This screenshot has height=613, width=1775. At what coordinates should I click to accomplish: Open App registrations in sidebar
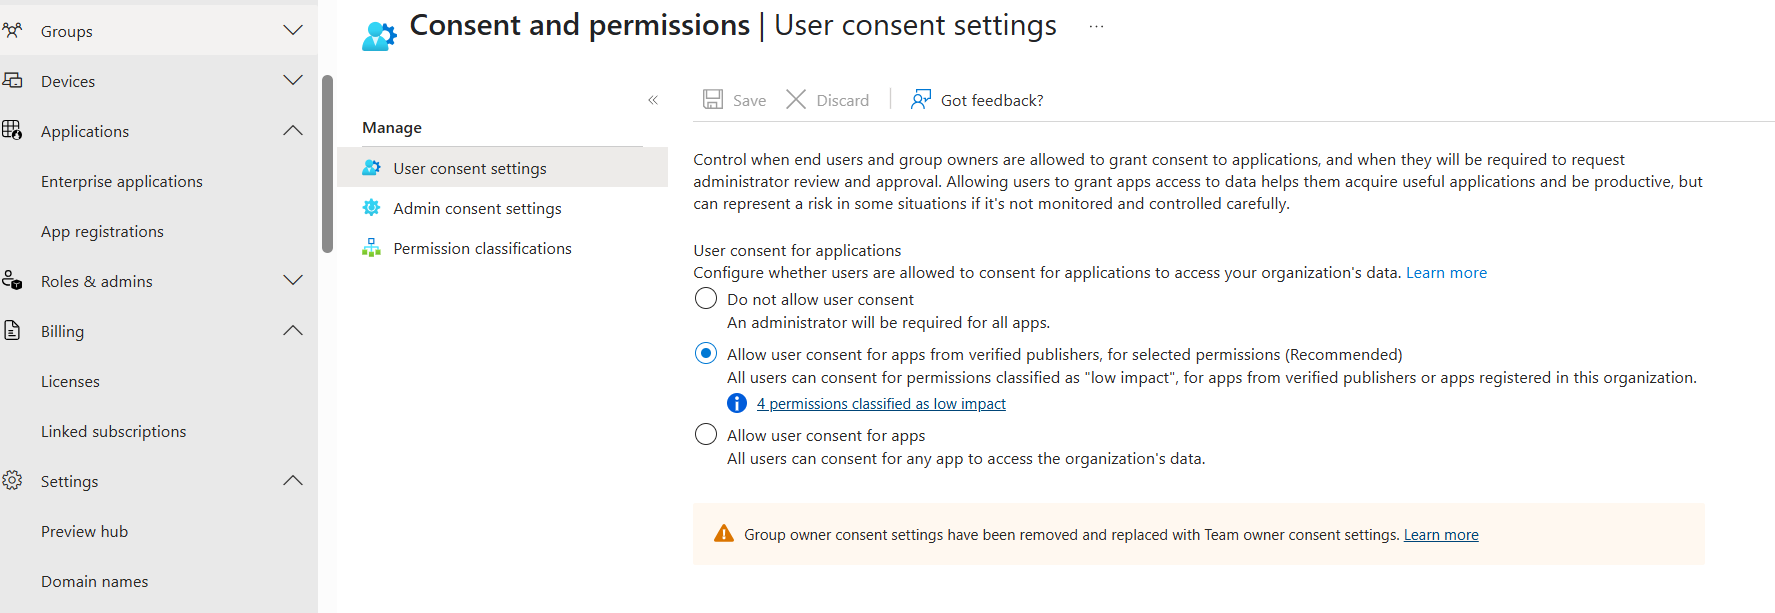tap(102, 231)
